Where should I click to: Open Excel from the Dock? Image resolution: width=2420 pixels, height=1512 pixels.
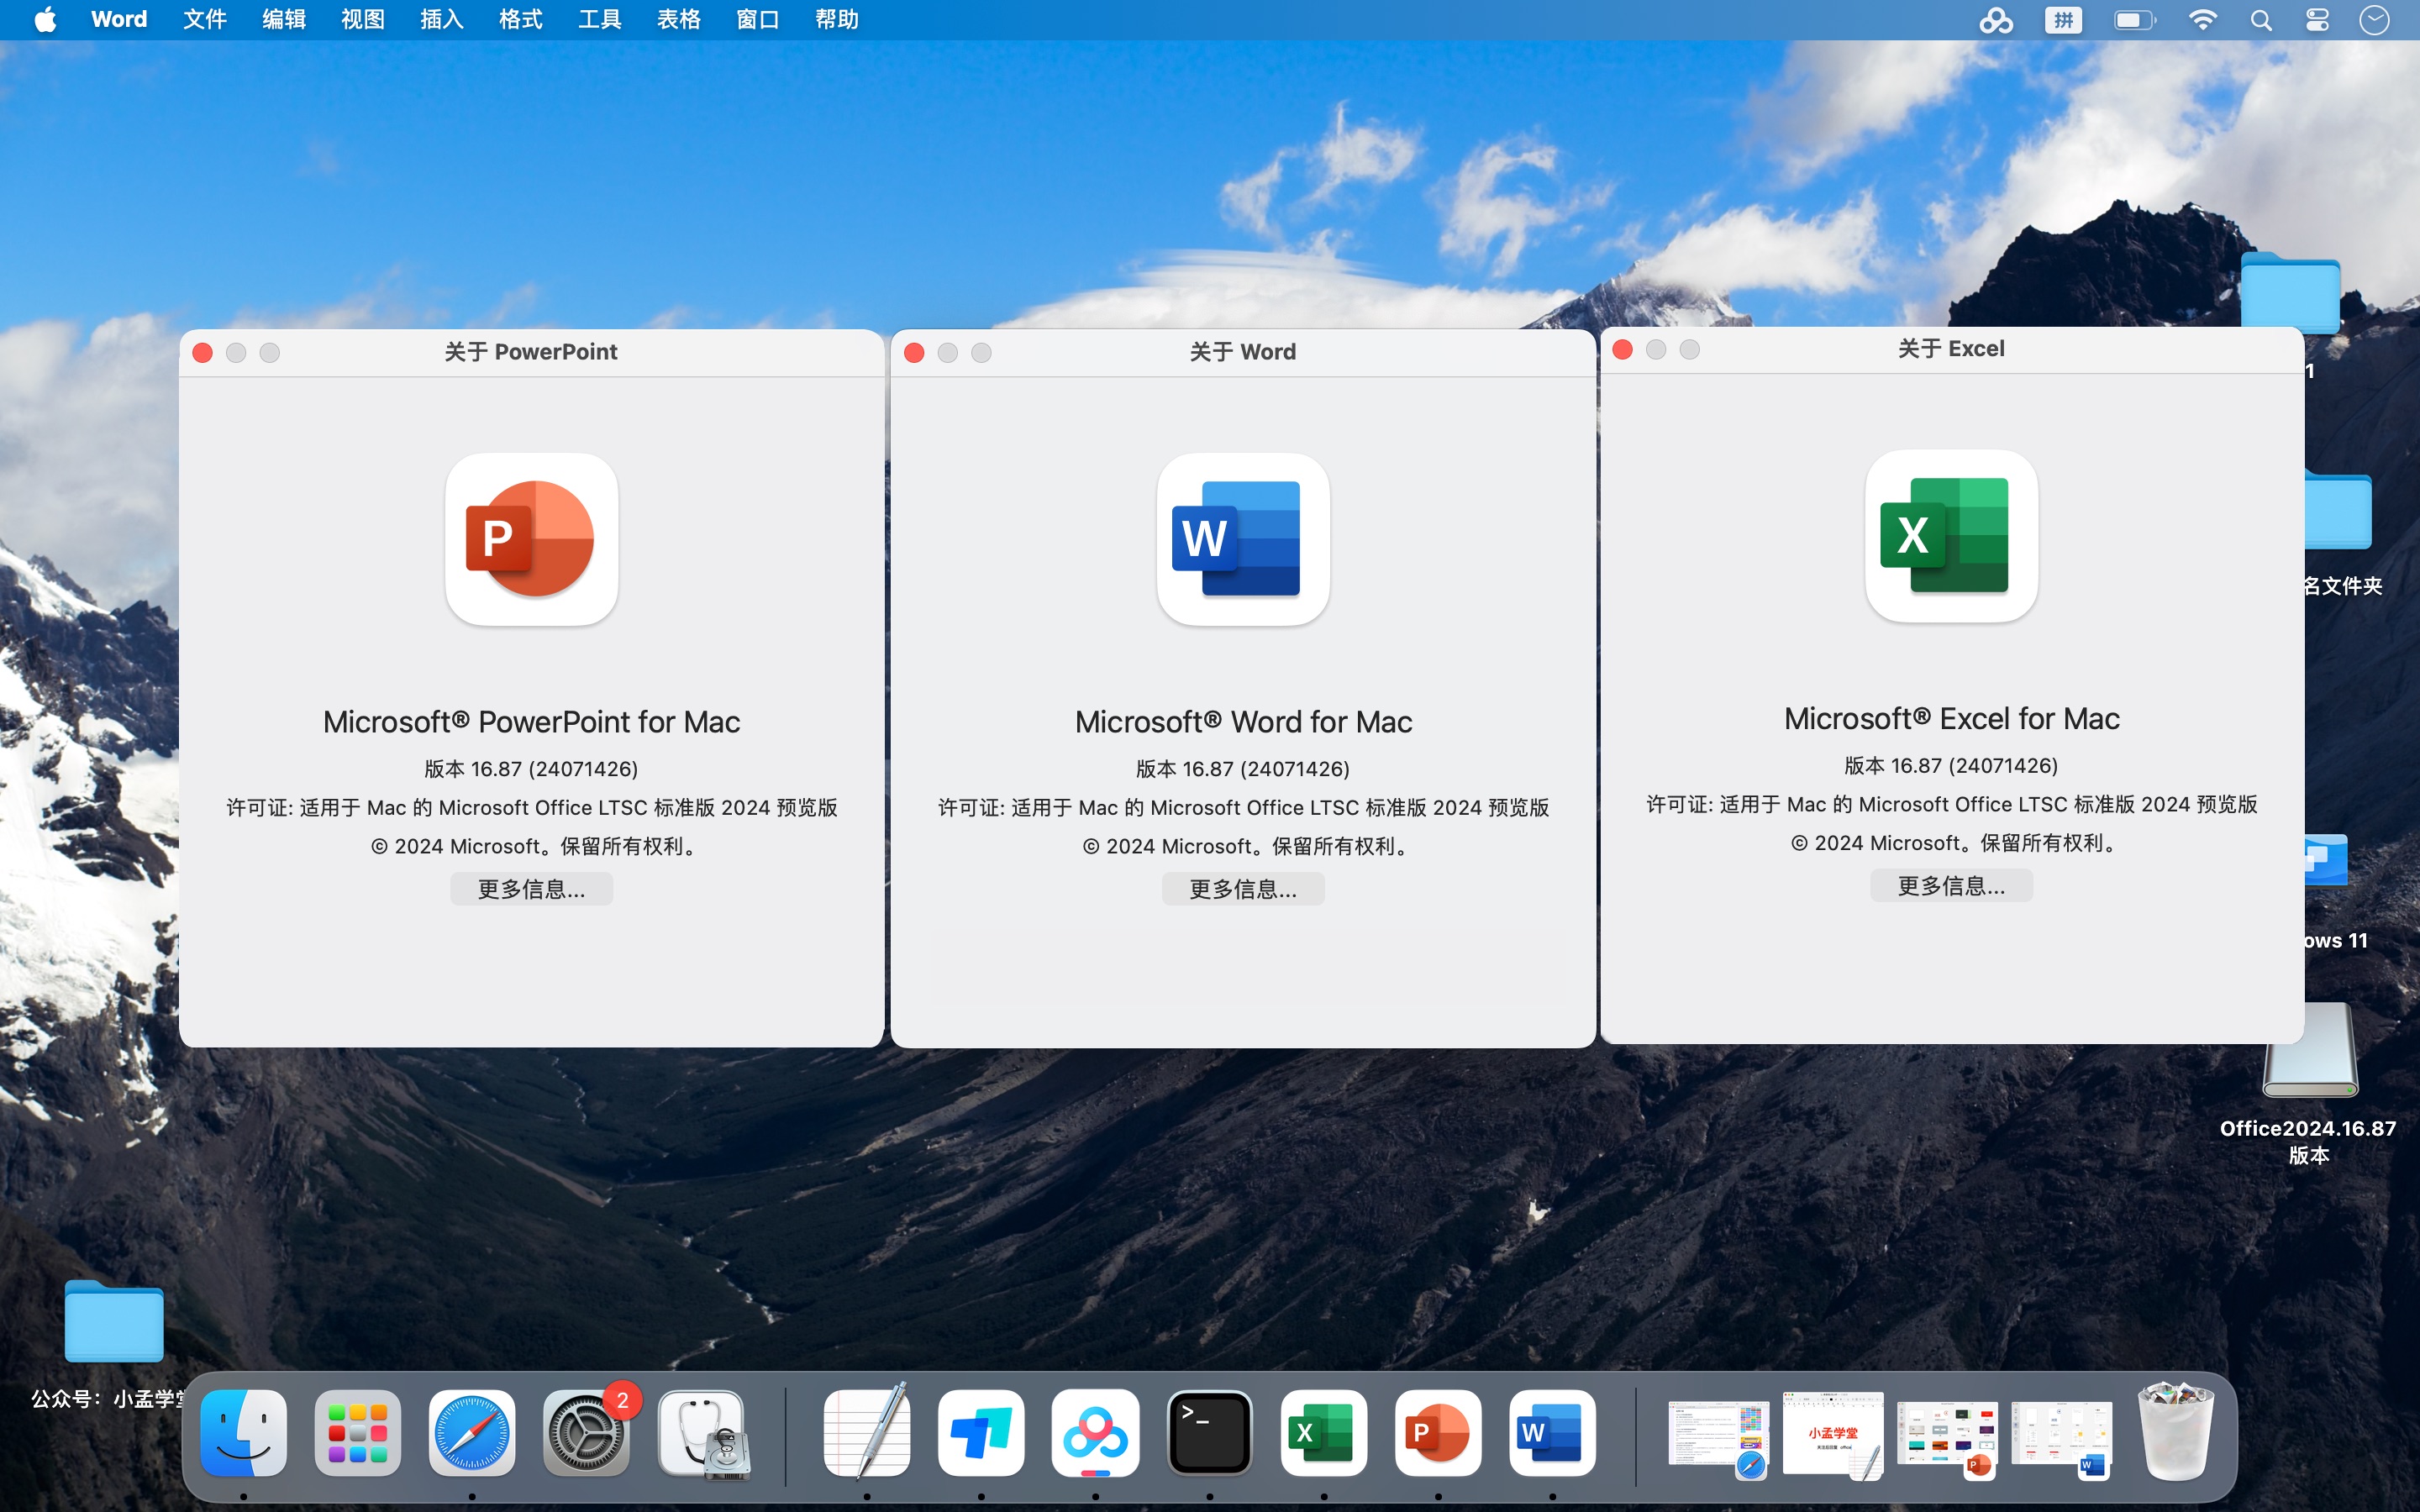tap(1323, 1432)
